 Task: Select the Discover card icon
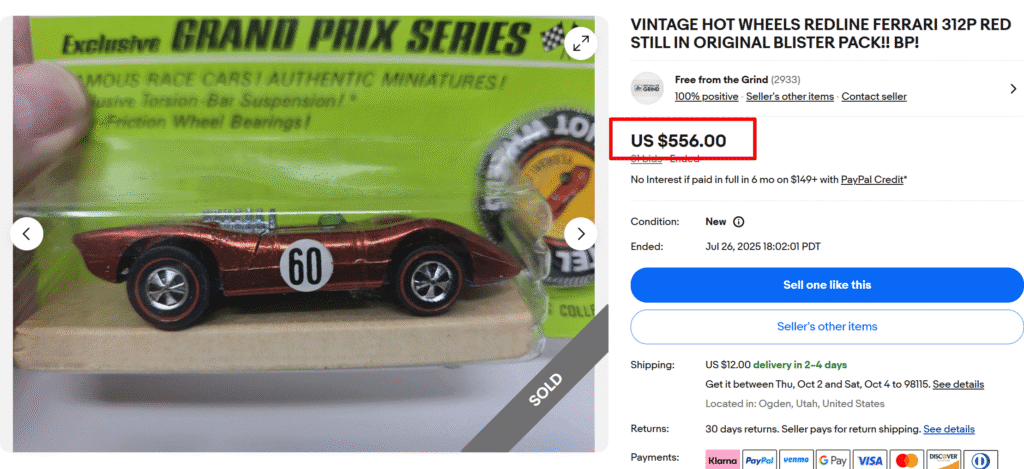[944, 460]
